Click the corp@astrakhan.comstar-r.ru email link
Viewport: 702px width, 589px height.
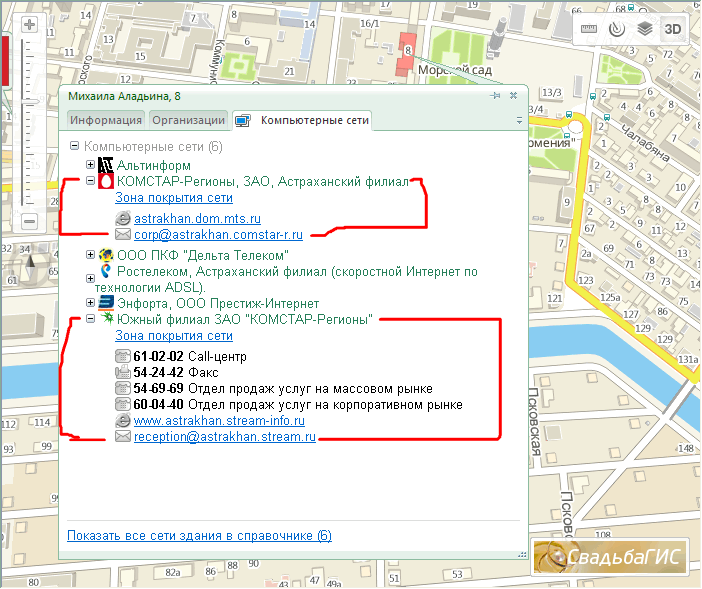(218, 235)
